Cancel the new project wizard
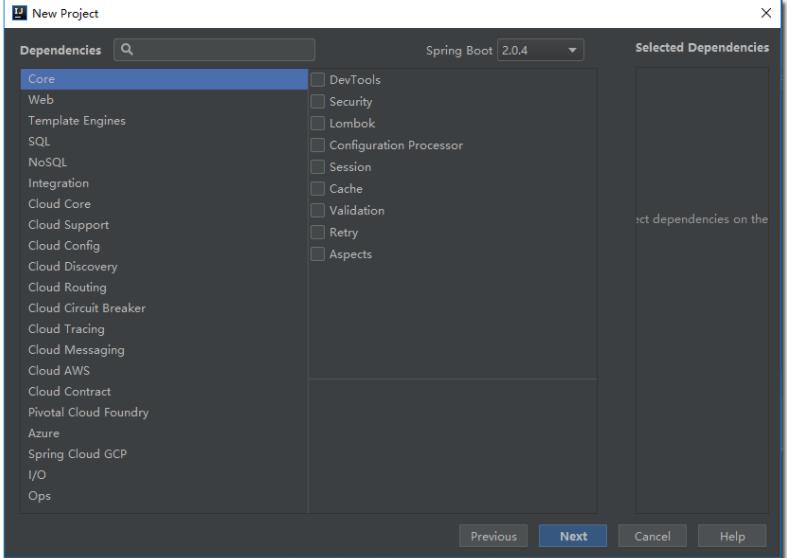The height and width of the screenshot is (558, 787). [652, 536]
